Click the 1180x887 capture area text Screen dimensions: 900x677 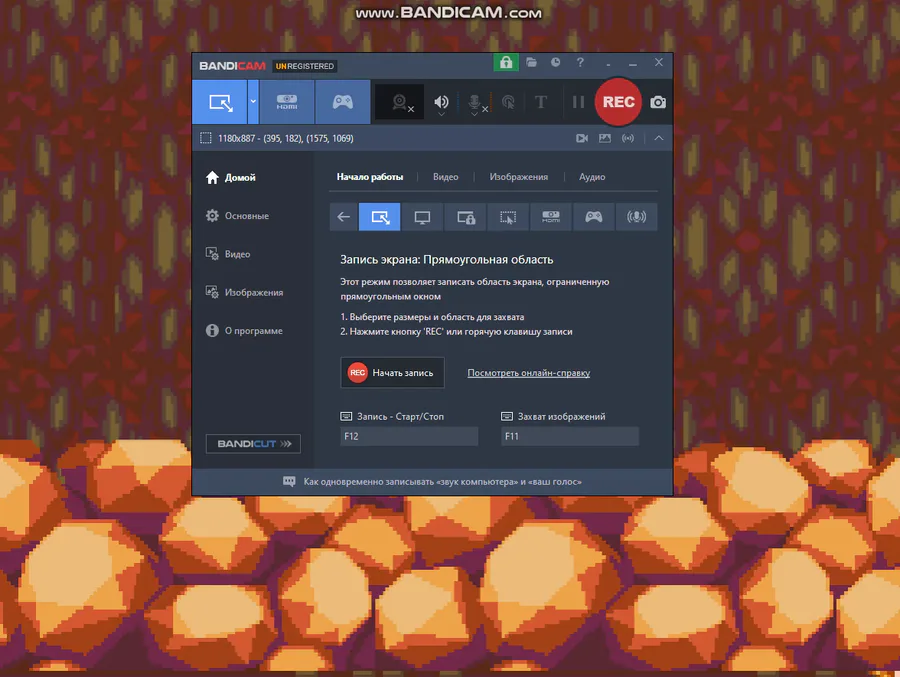coord(285,138)
